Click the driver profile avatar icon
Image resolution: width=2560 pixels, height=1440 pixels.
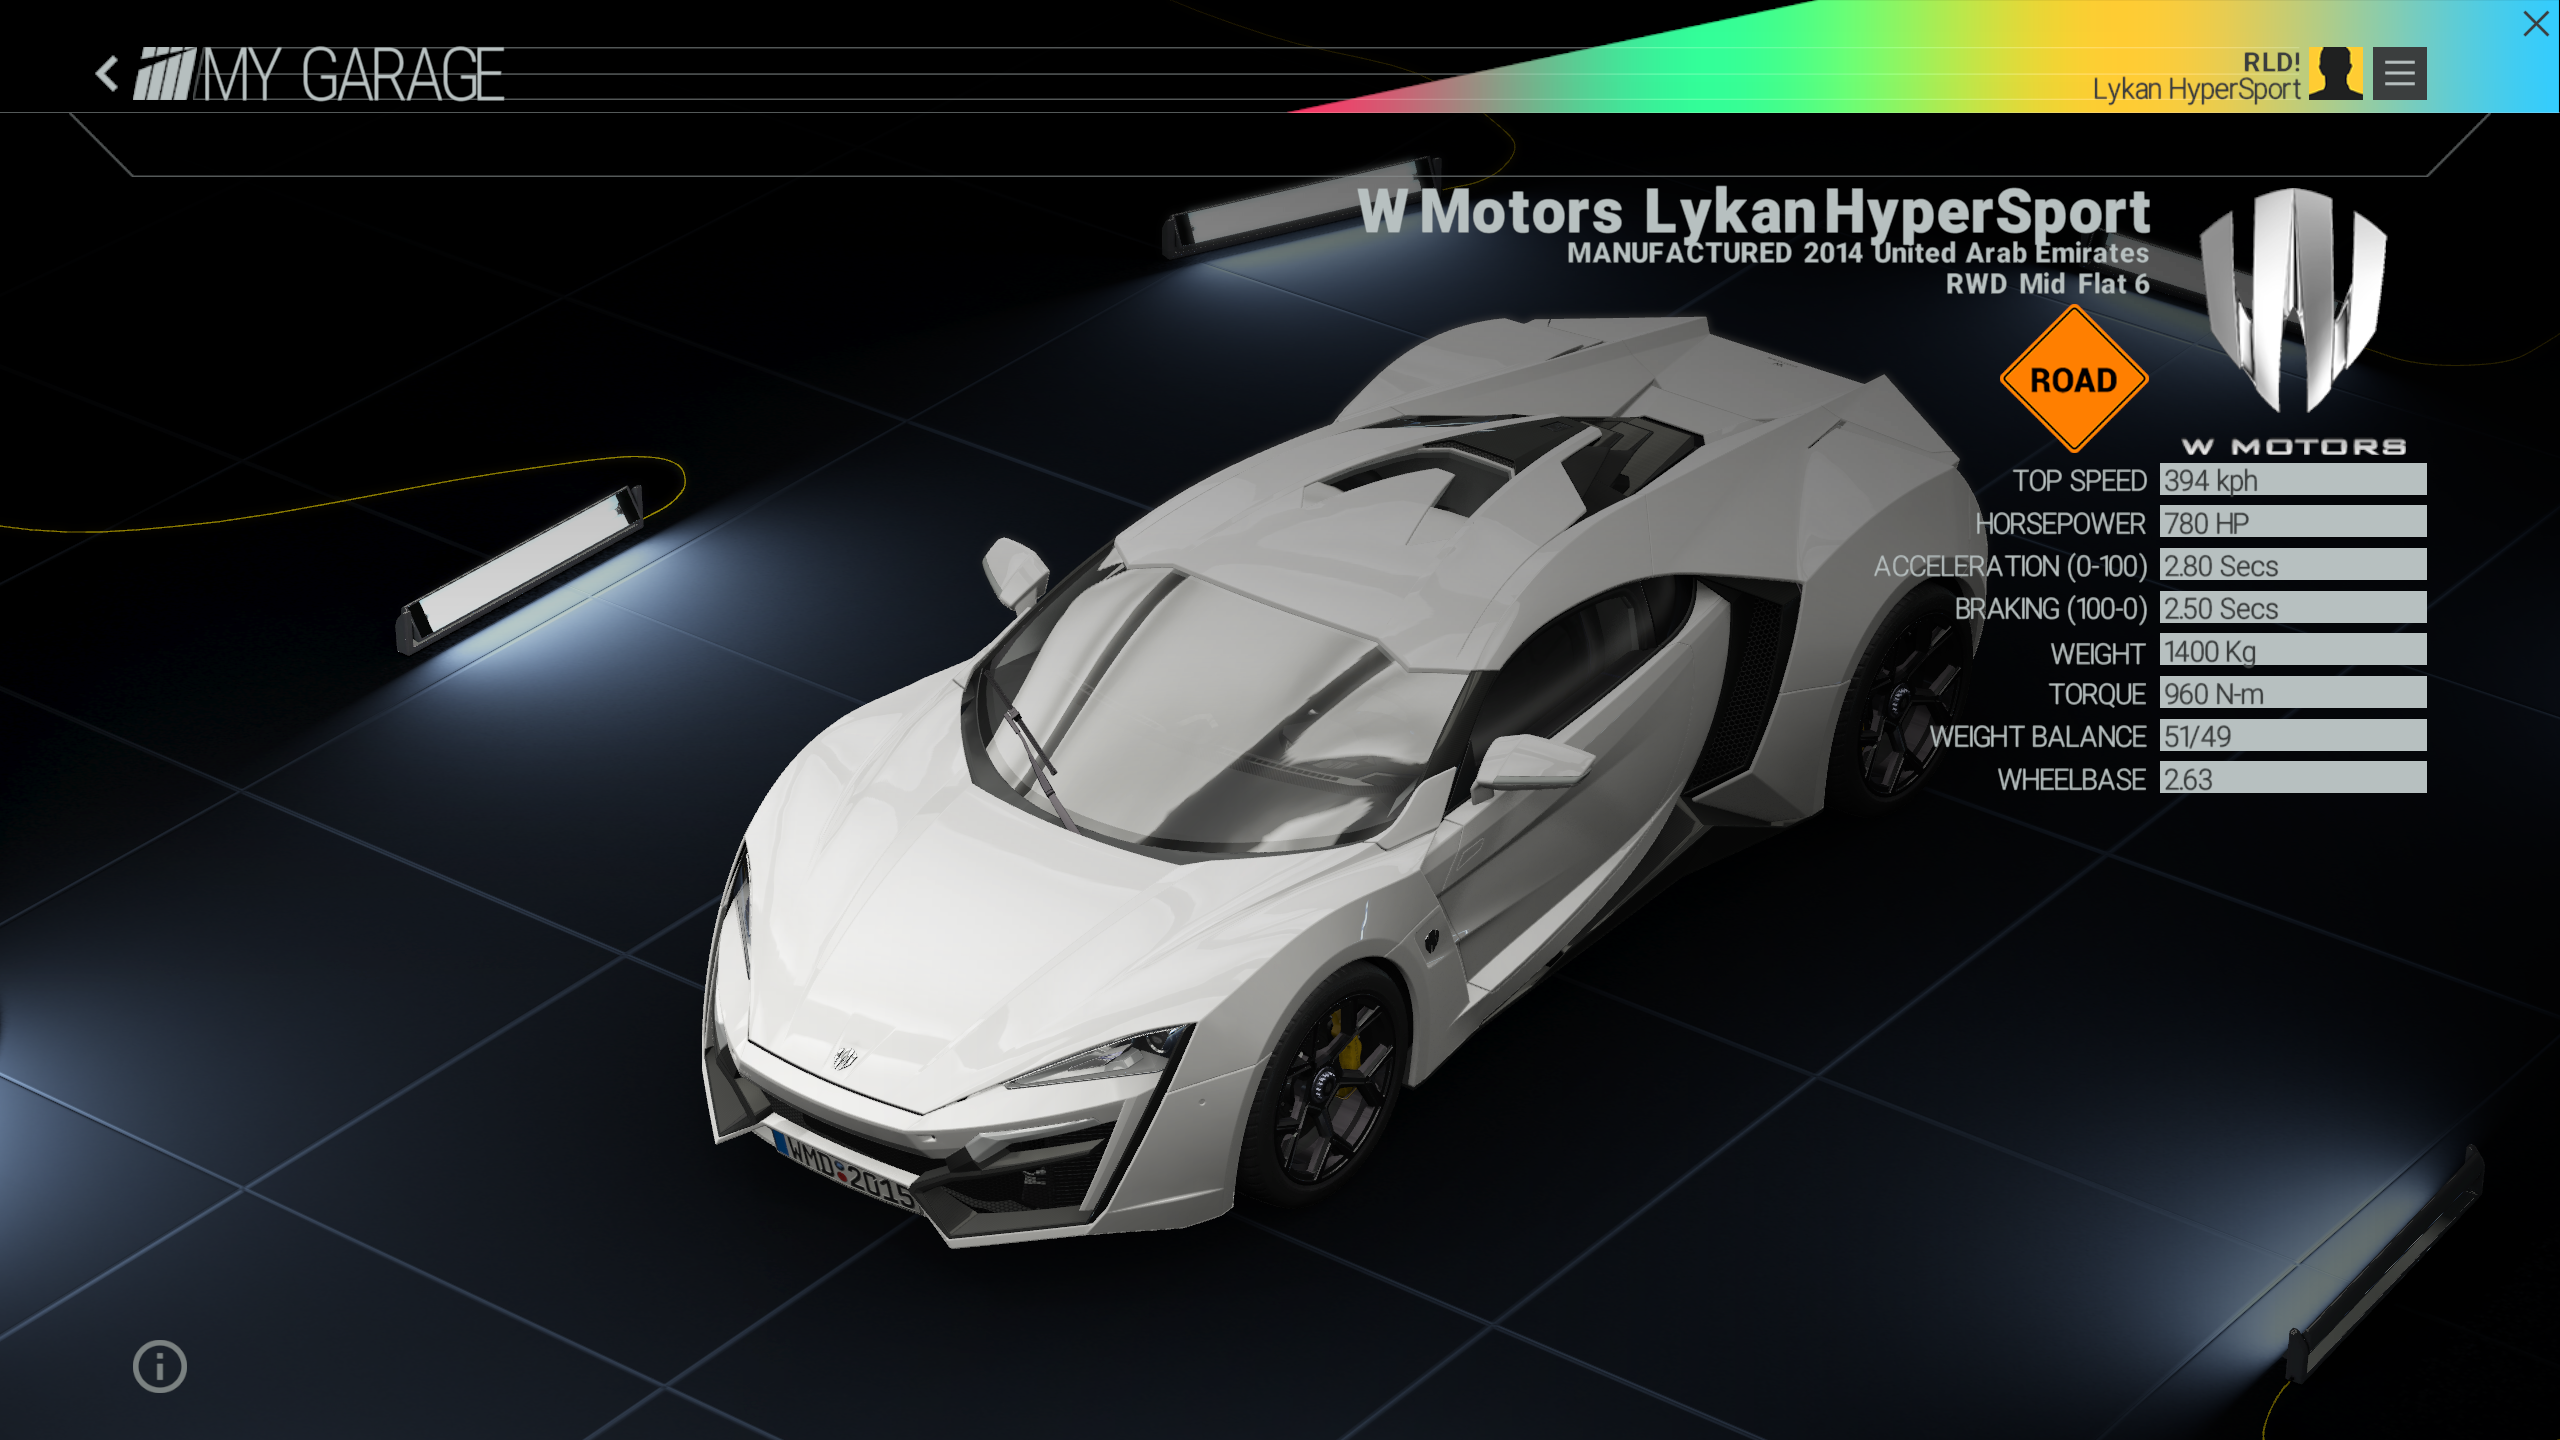click(x=2336, y=73)
